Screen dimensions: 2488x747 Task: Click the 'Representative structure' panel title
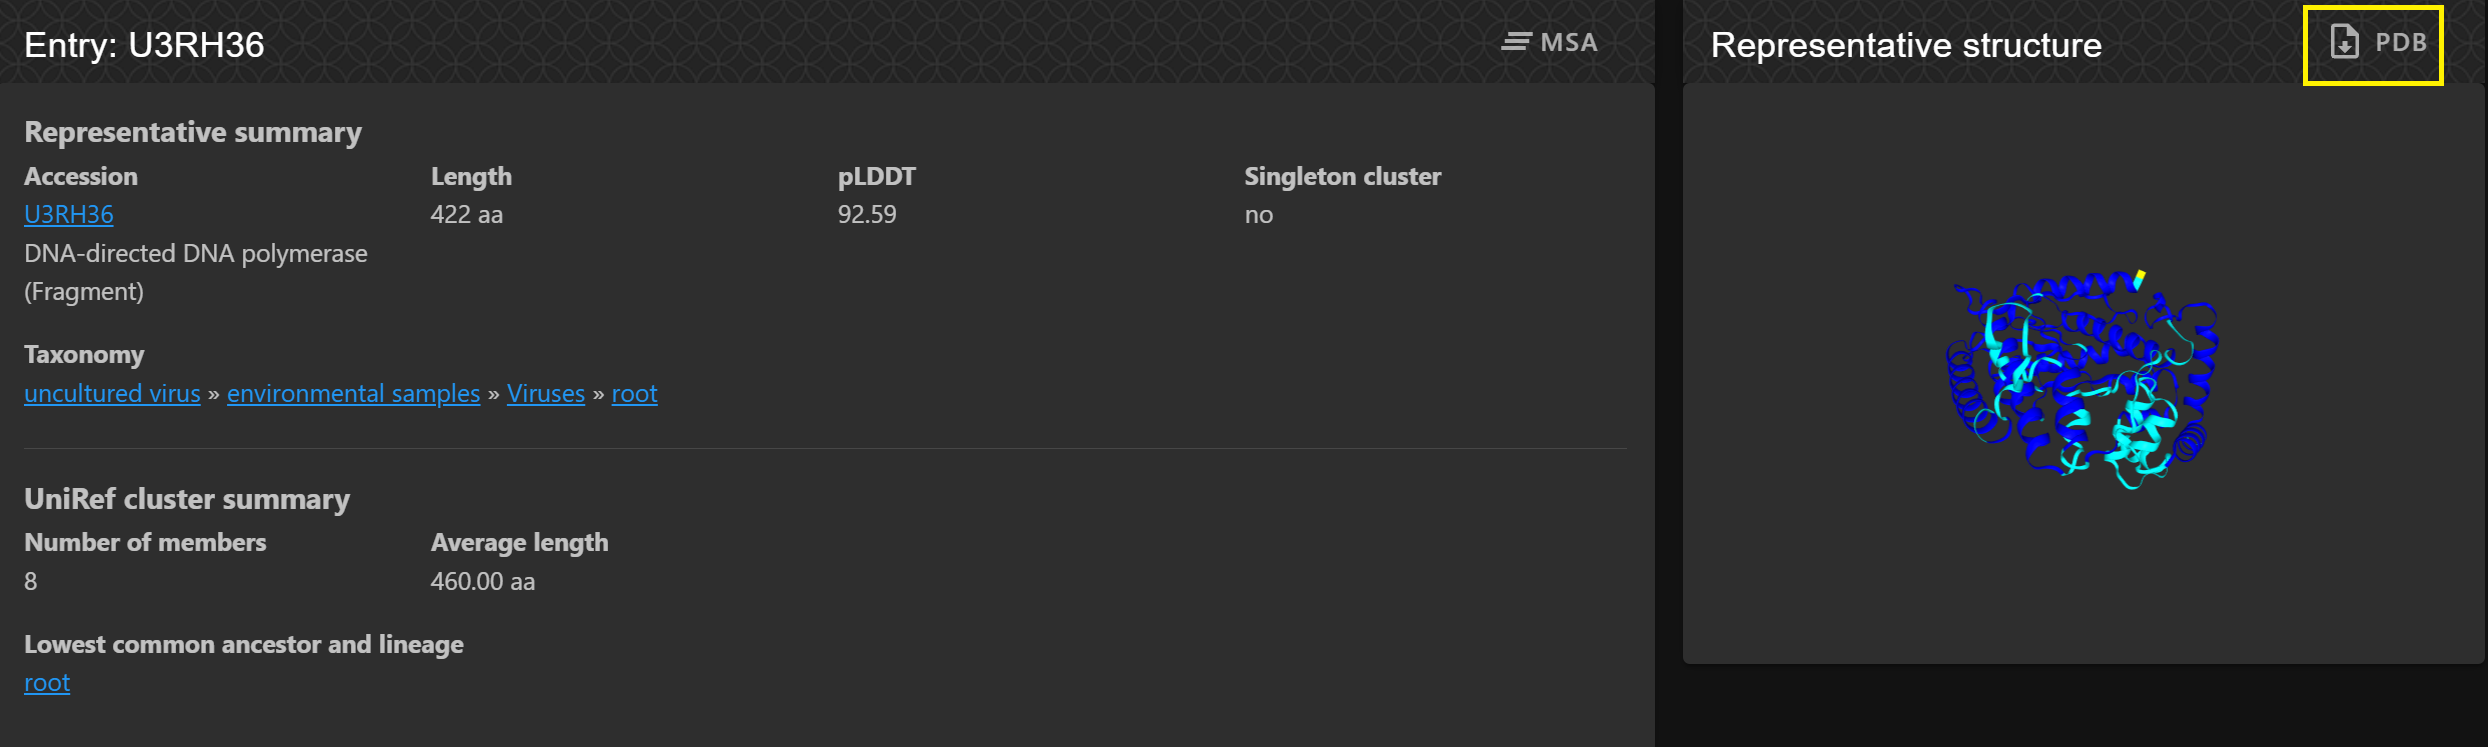(1906, 45)
